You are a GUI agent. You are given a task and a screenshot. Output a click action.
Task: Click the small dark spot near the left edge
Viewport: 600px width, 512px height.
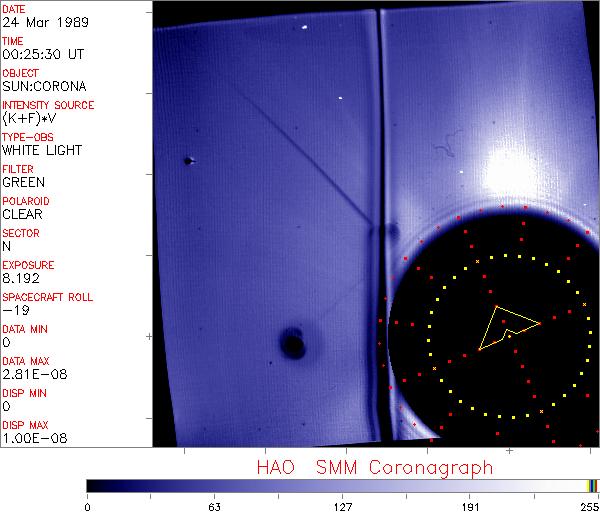pyautogui.click(x=188, y=160)
